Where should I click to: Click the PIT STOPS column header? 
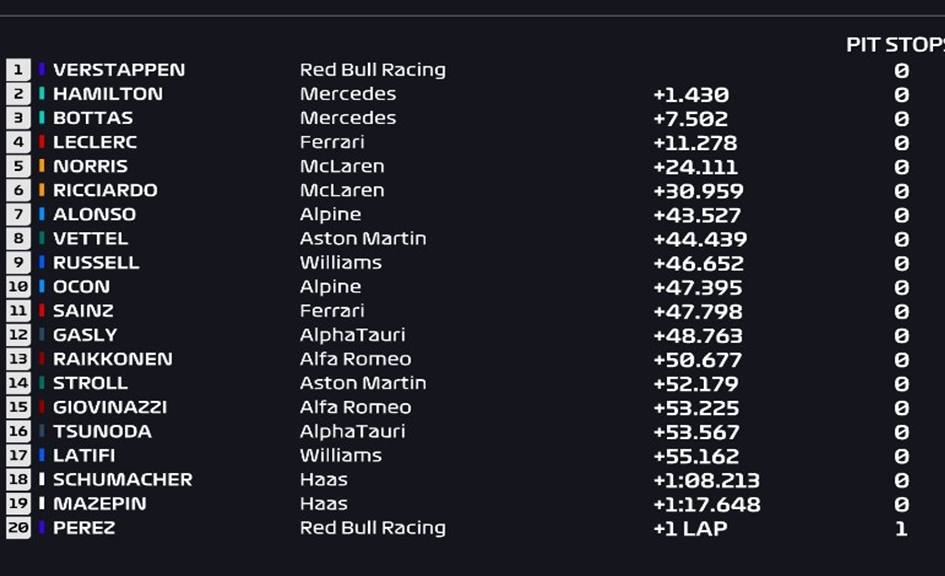pyautogui.click(x=896, y=45)
